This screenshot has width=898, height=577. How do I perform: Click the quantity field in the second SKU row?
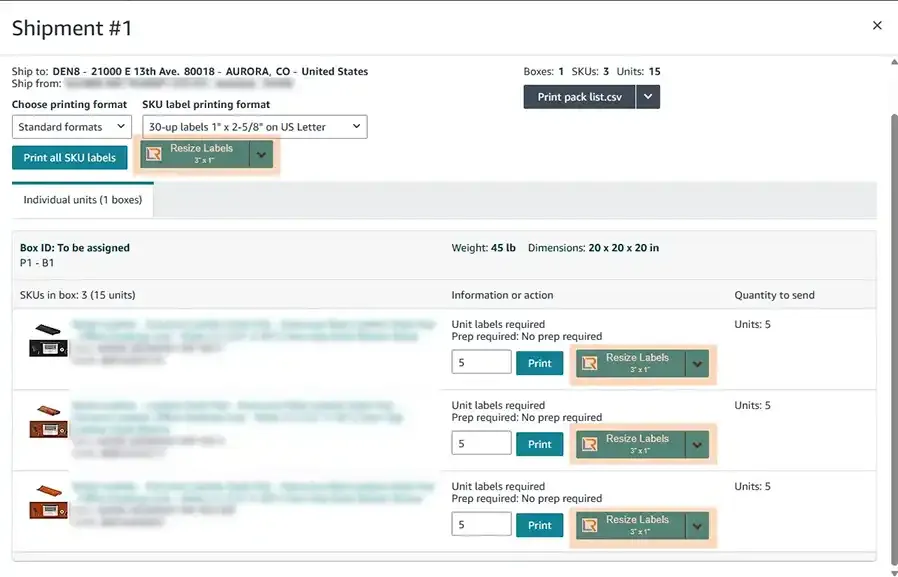coord(481,443)
